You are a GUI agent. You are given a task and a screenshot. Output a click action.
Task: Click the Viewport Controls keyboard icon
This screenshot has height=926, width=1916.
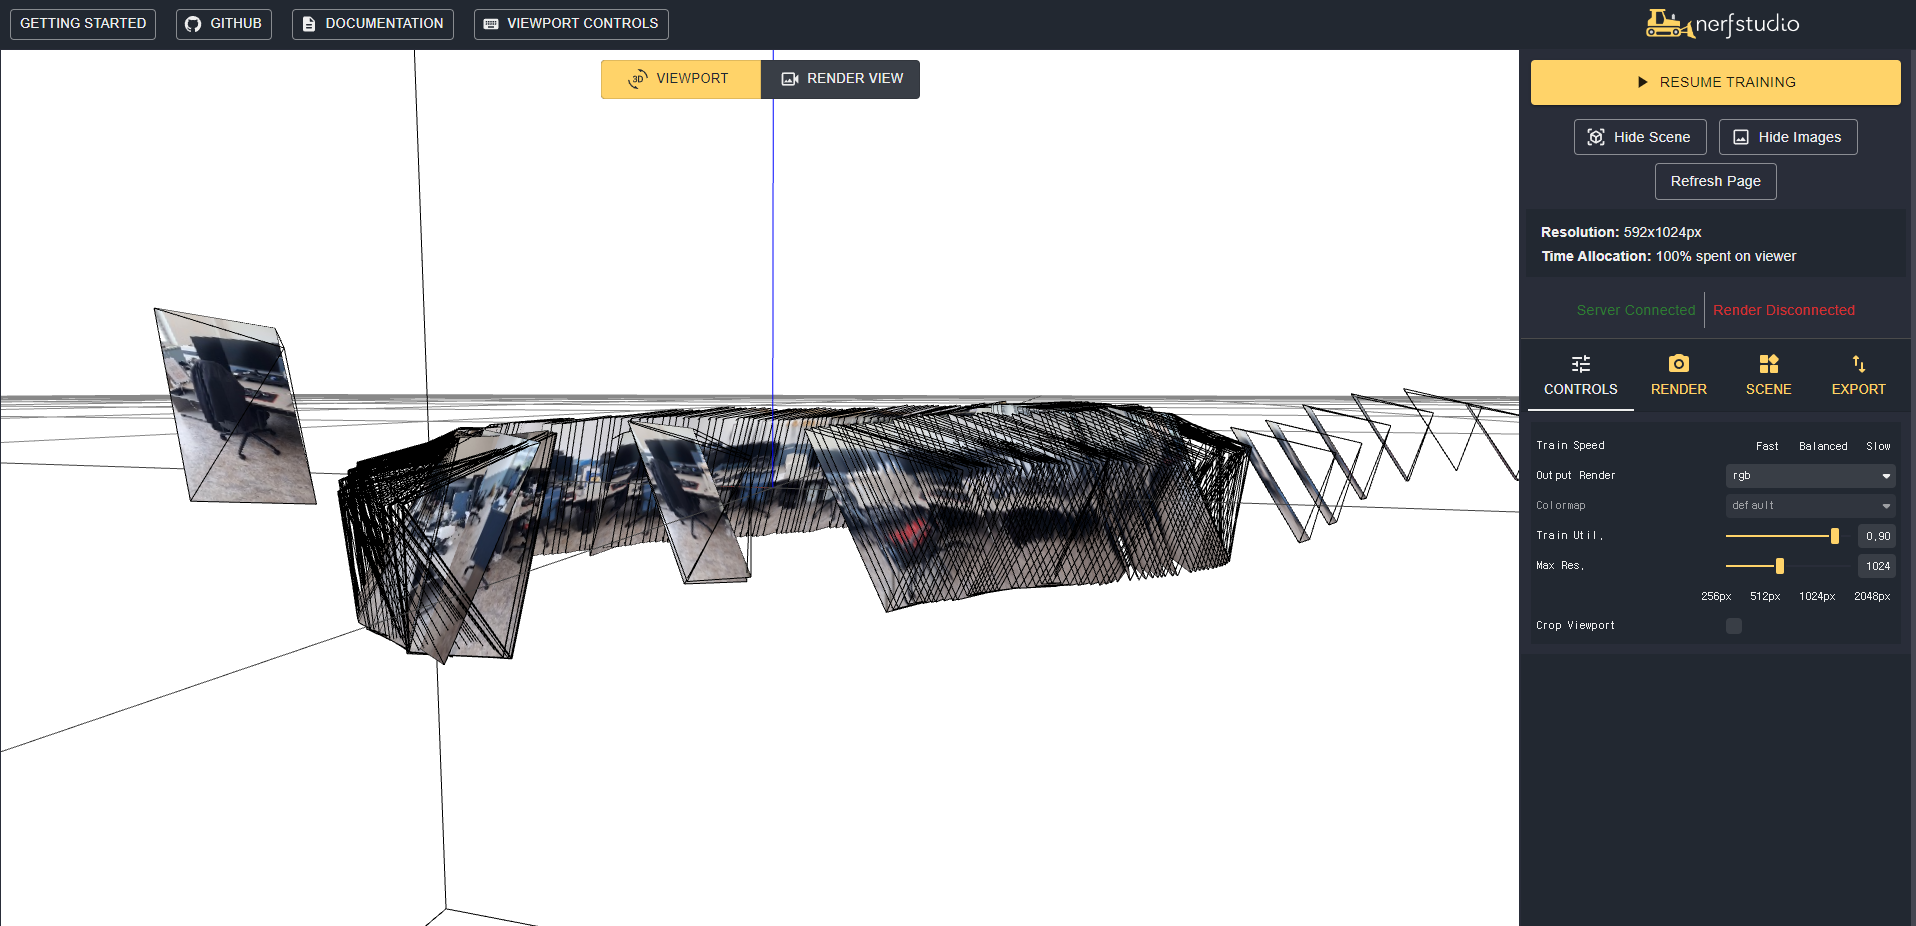click(x=490, y=24)
